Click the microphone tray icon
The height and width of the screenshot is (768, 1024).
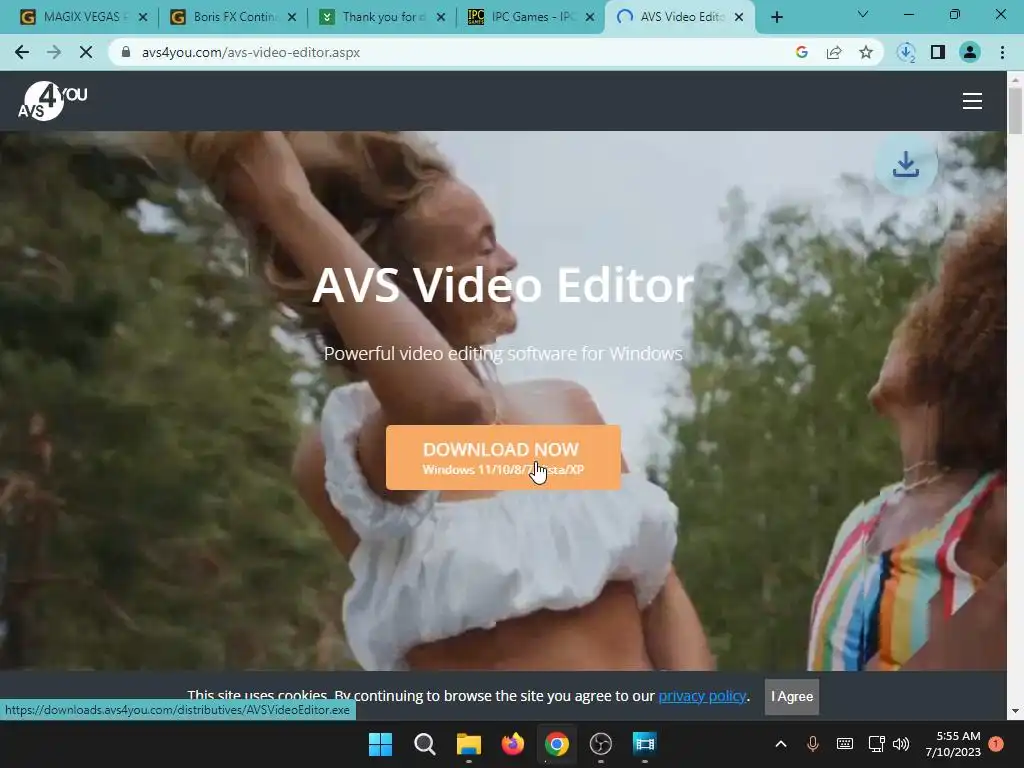[812, 744]
